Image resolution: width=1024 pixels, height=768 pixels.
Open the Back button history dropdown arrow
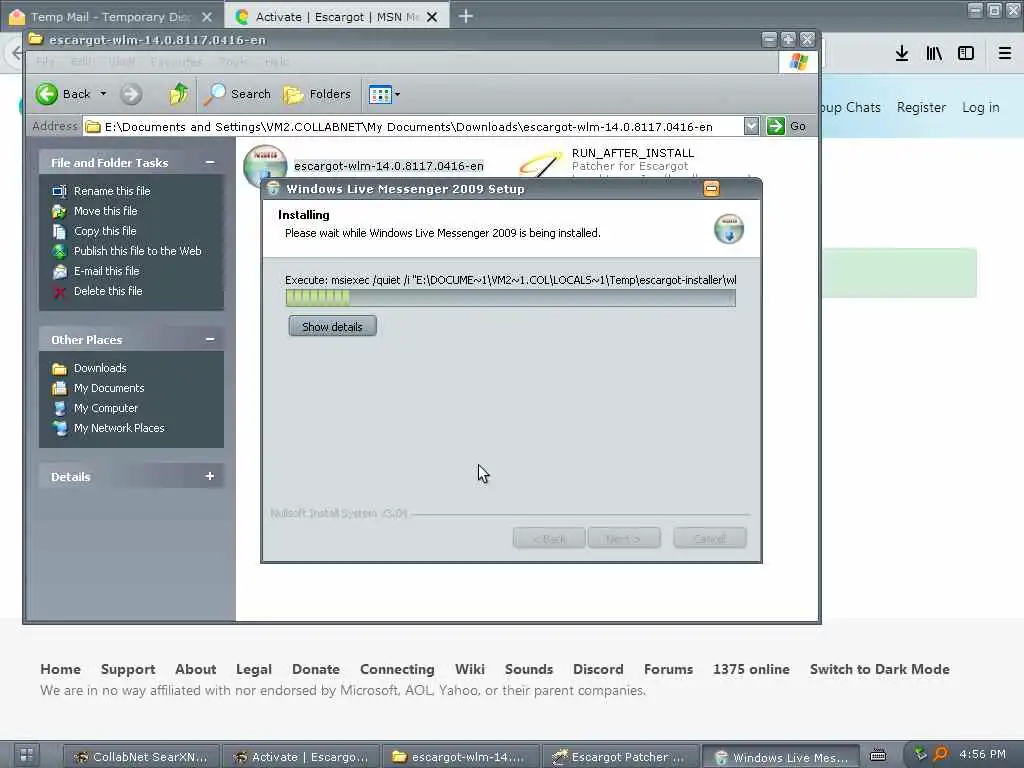(x=103, y=94)
